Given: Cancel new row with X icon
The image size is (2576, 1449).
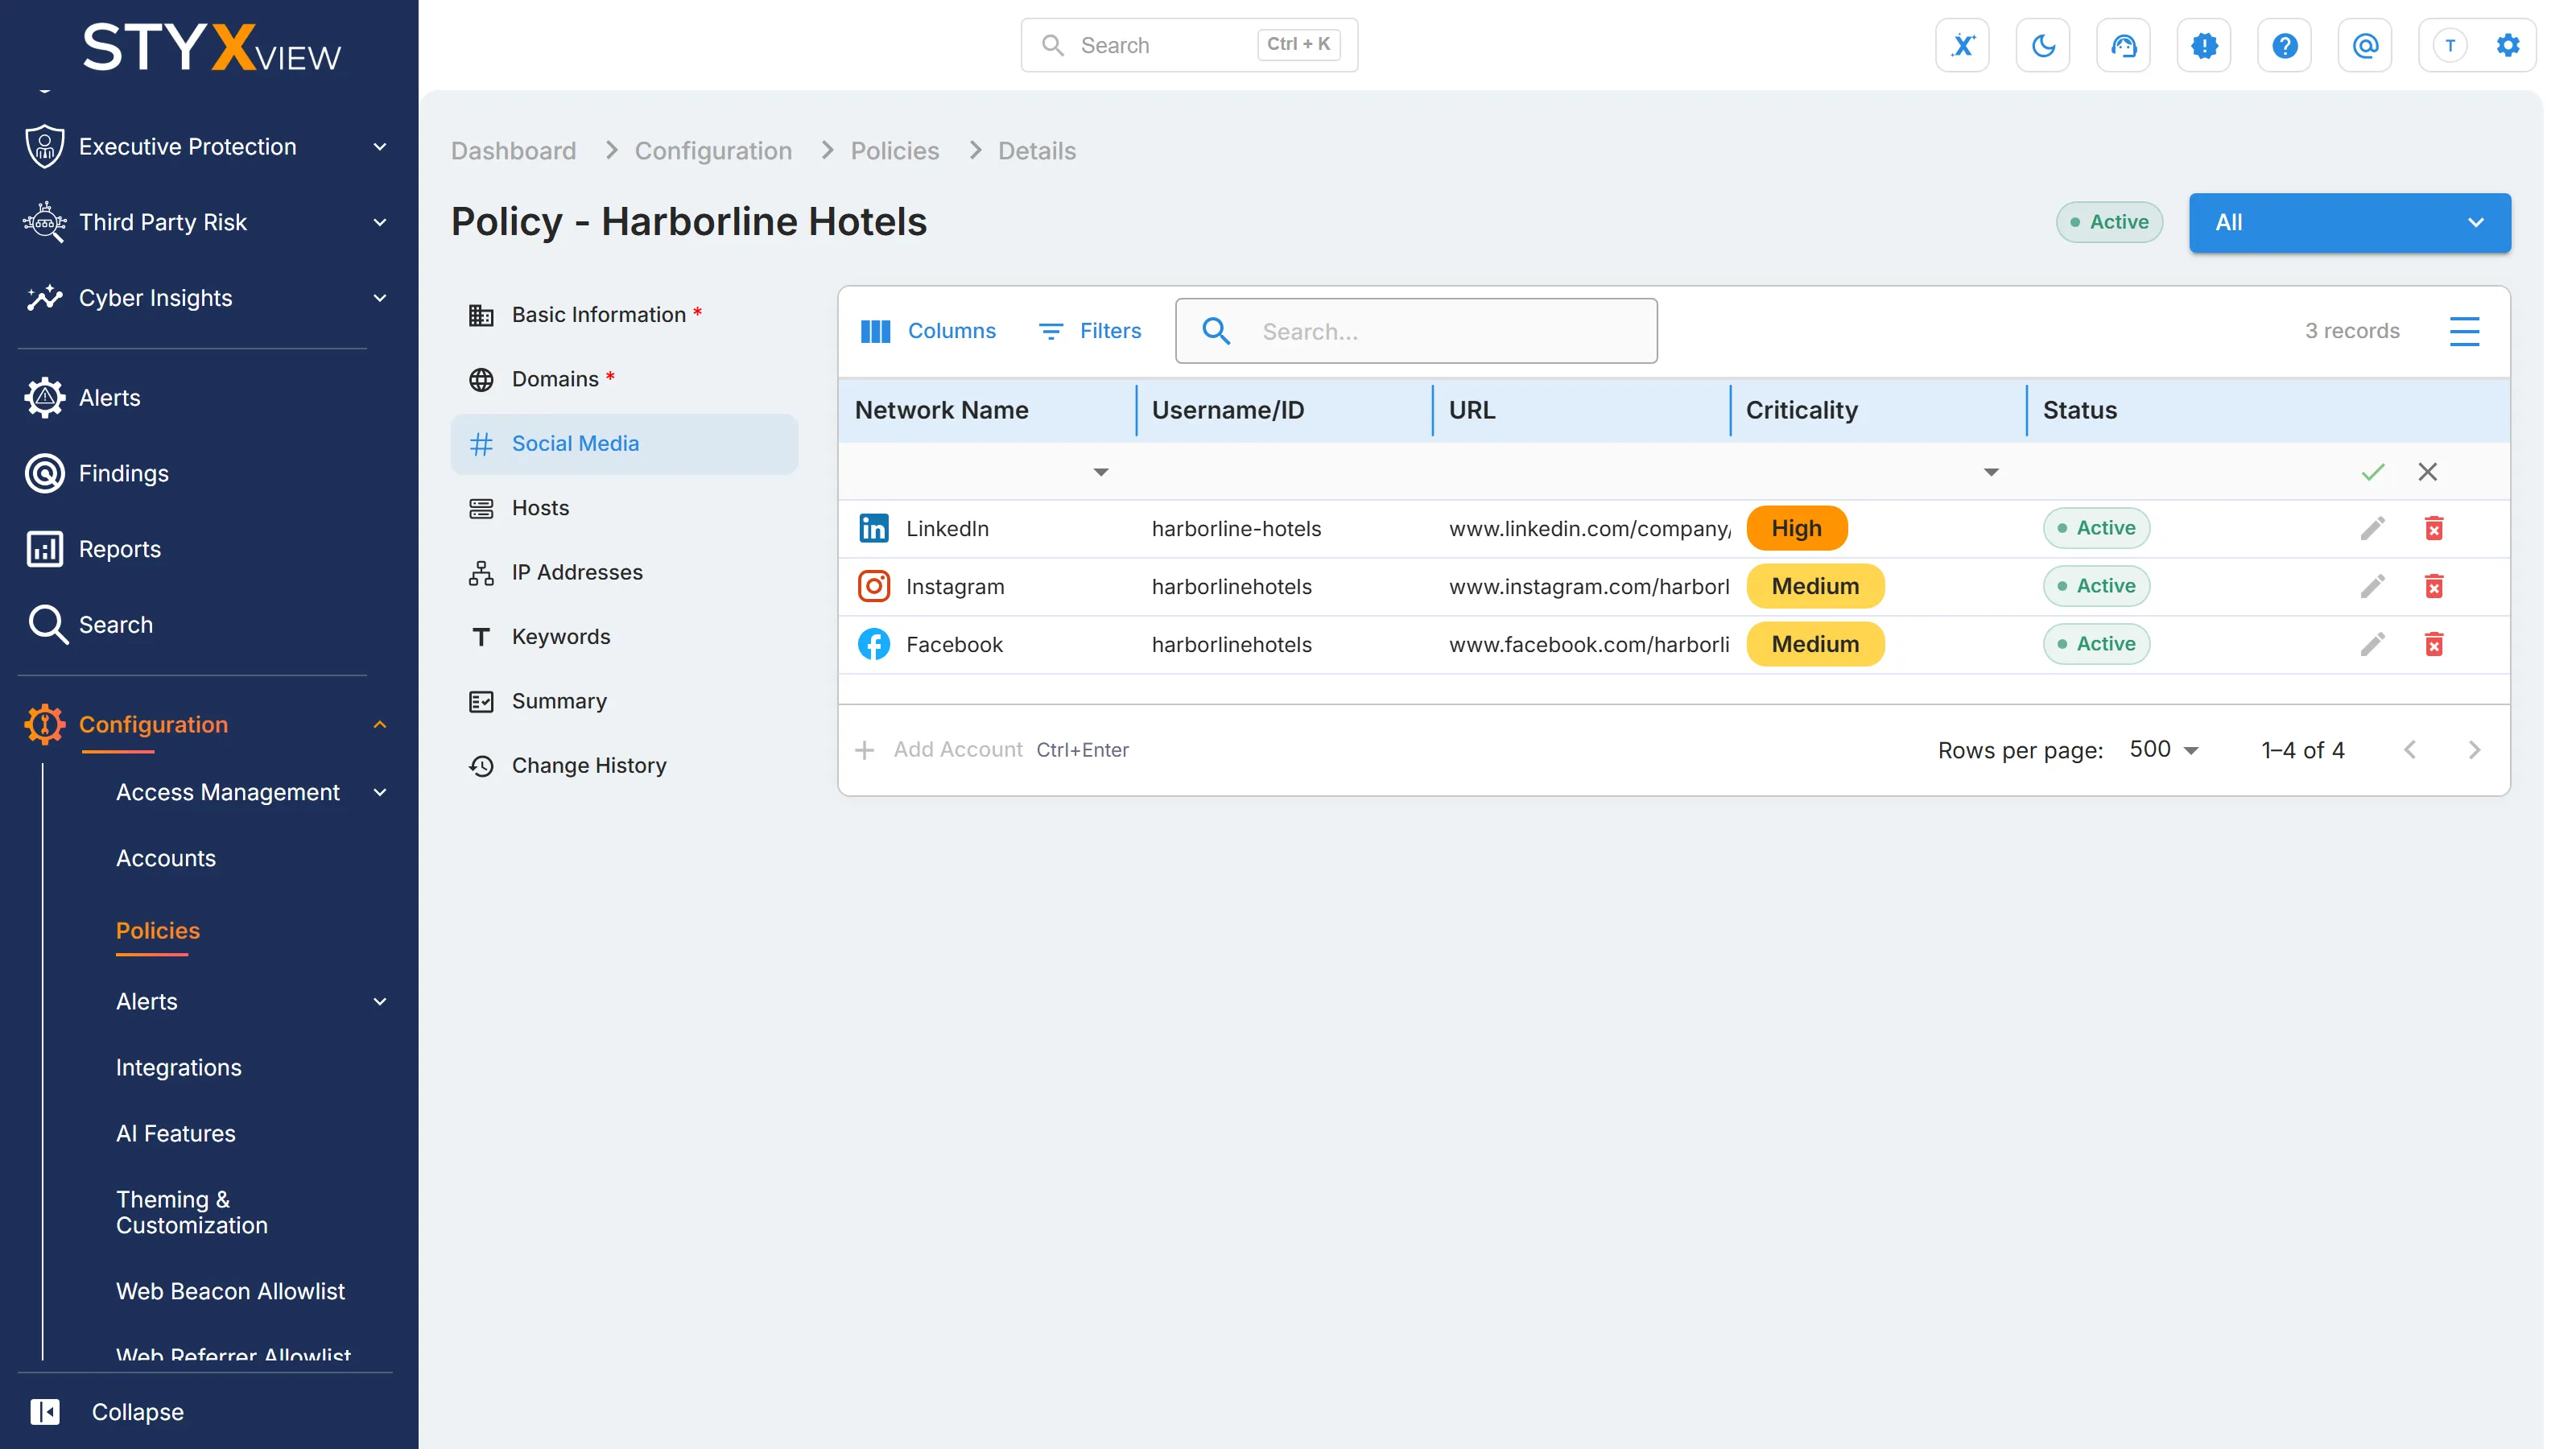Looking at the screenshot, I should (x=2428, y=472).
